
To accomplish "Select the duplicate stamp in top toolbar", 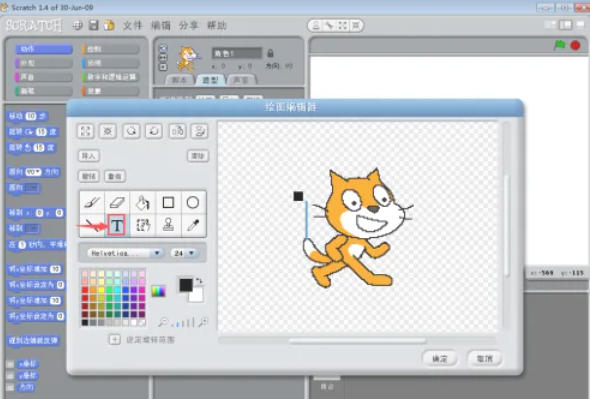I will pyautogui.click(x=316, y=26).
